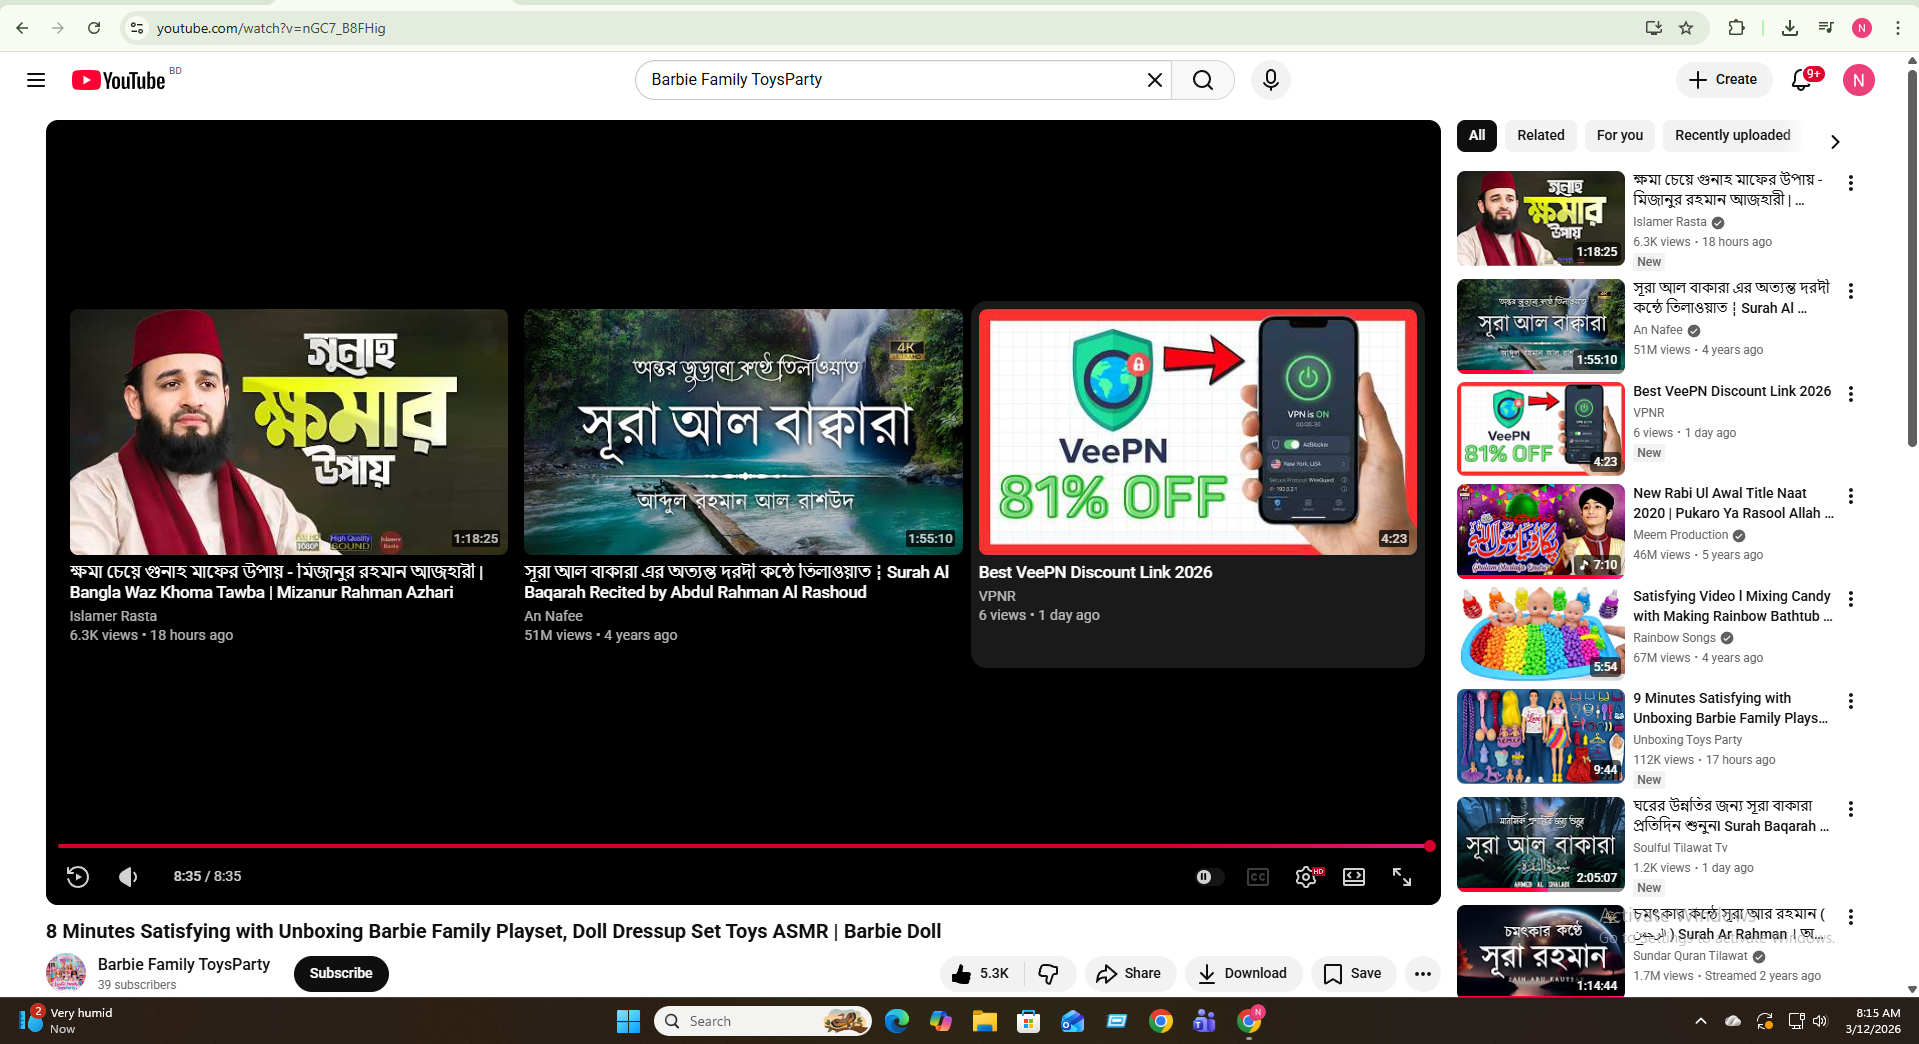Click the taskbar Search box

(x=763, y=1021)
